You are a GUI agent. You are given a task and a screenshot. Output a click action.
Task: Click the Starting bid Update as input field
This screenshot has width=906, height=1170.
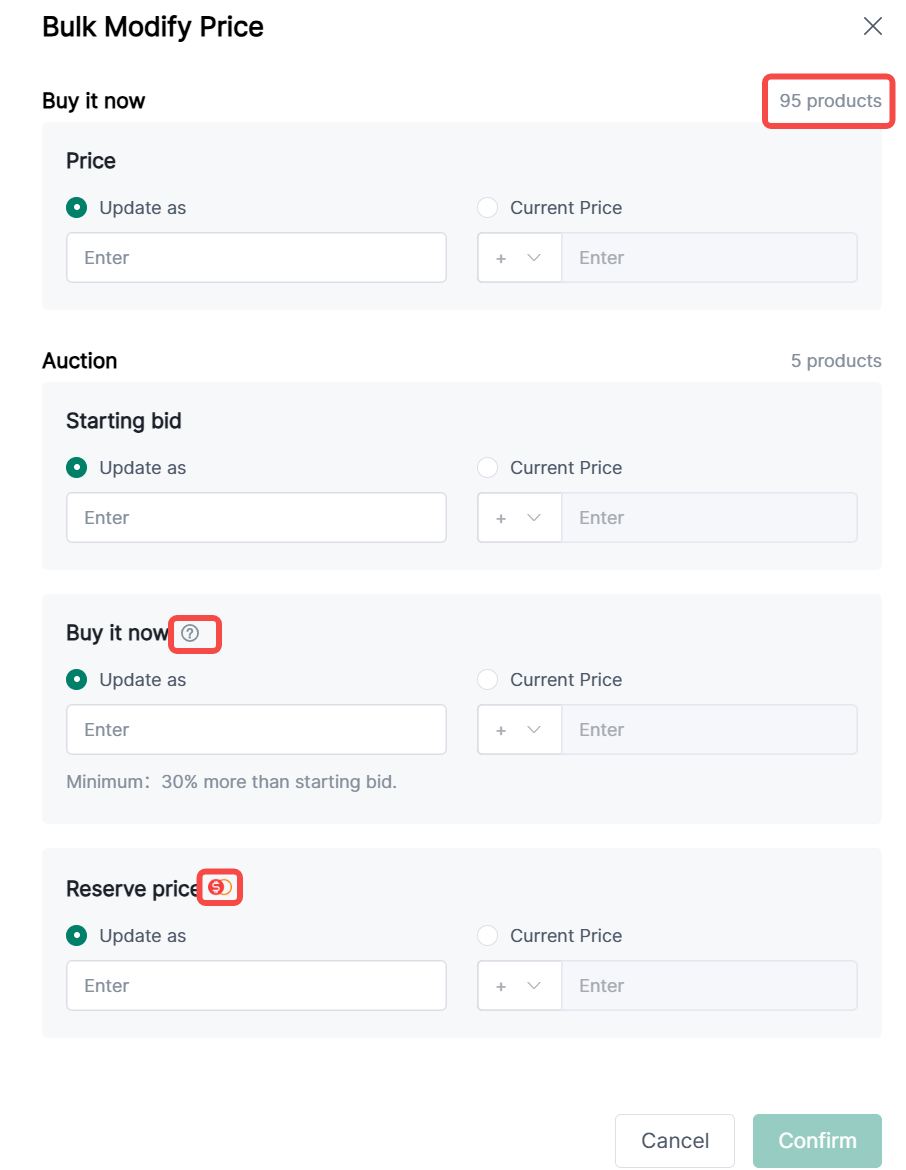(x=256, y=518)
